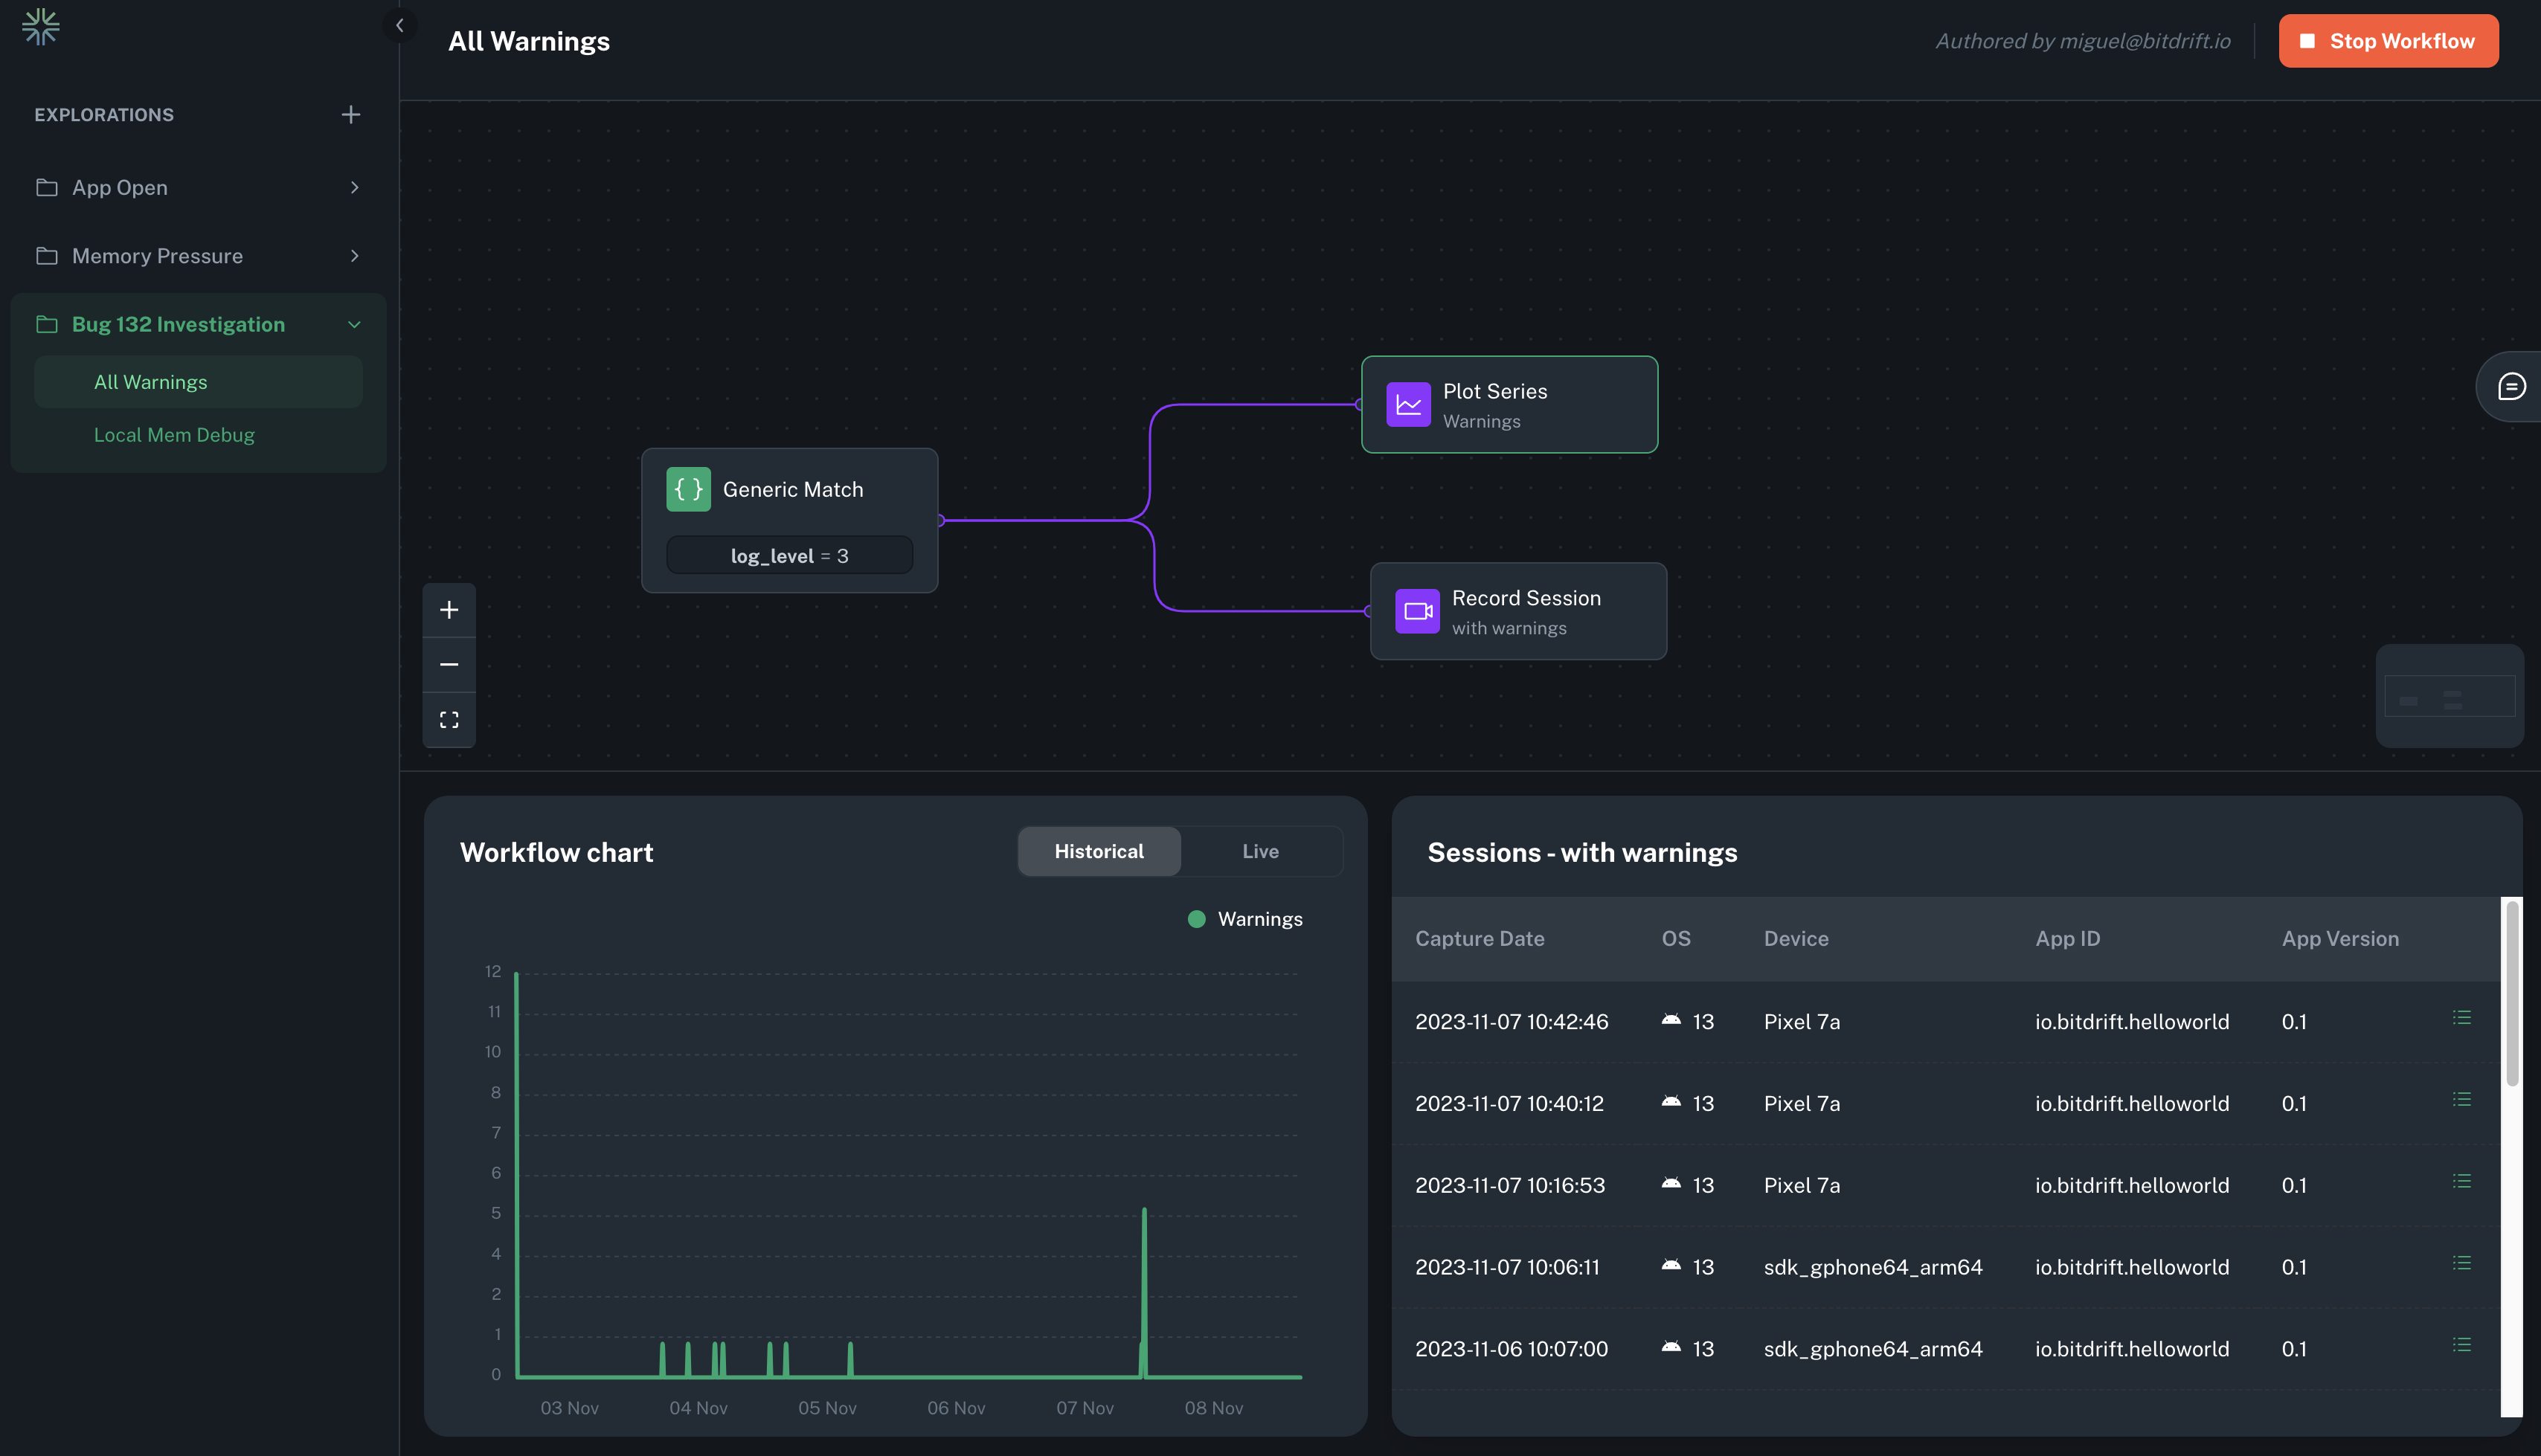Create a new exploration with the plus button

351,114
